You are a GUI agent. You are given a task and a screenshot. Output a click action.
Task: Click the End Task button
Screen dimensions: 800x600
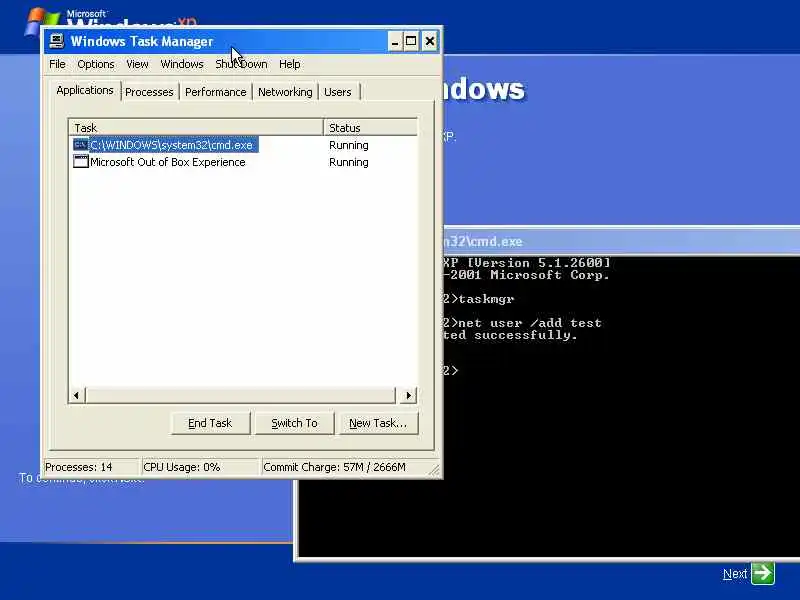(x=210, y=423)
